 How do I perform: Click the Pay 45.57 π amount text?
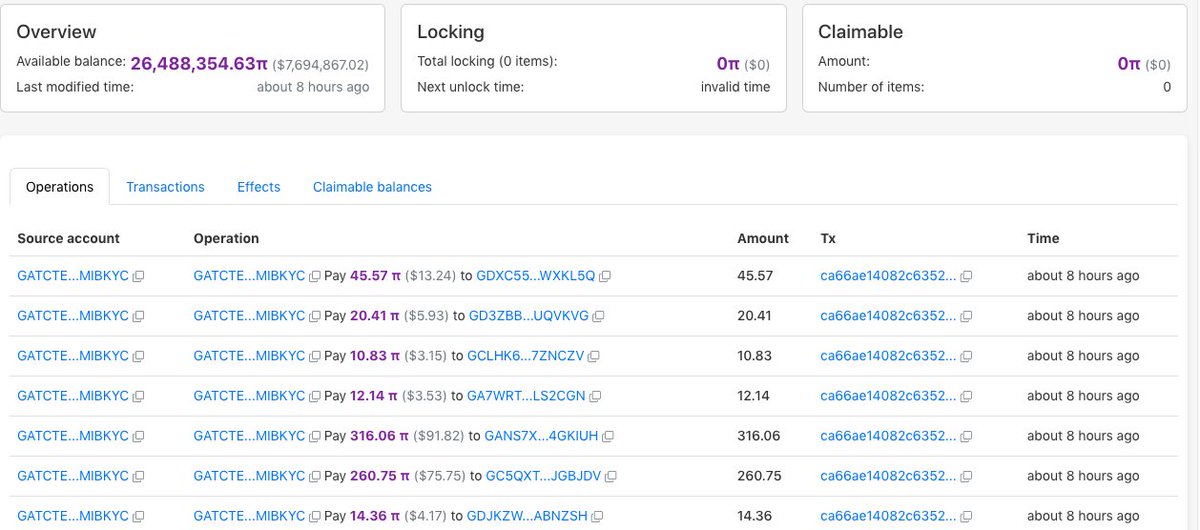pos(375,276)
